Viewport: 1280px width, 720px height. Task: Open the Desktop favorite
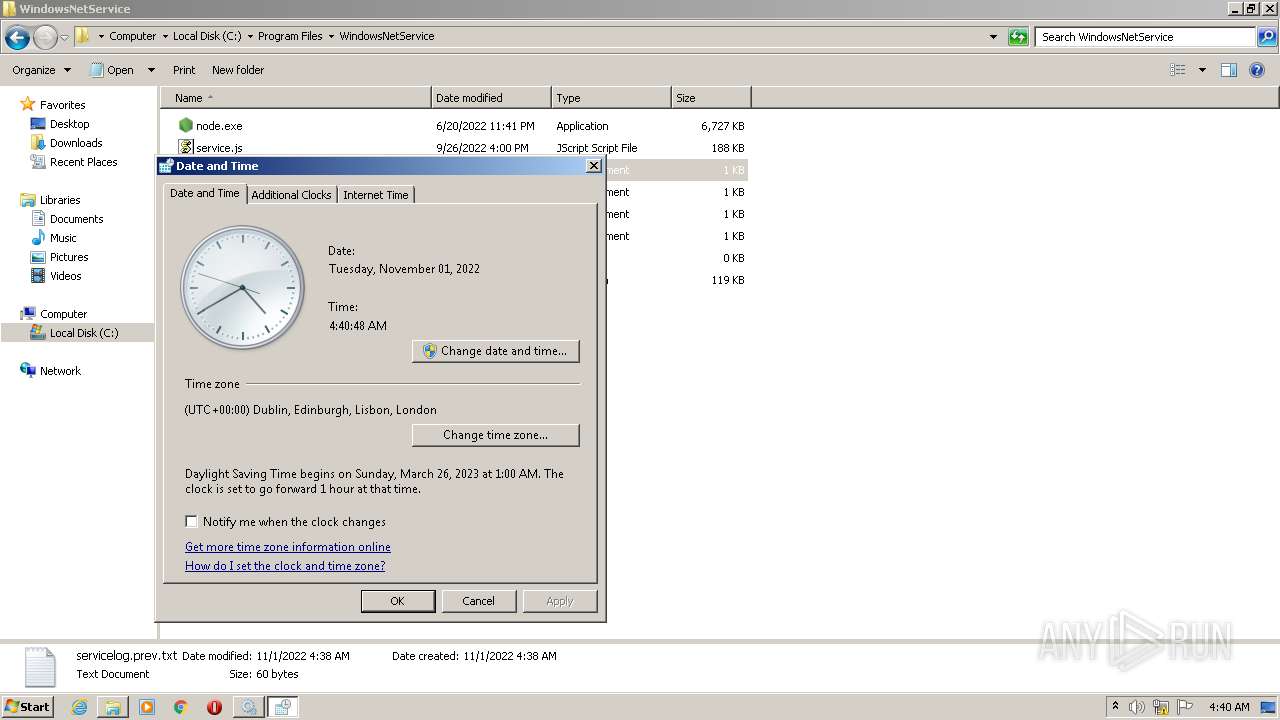click(x=69, y=124)
